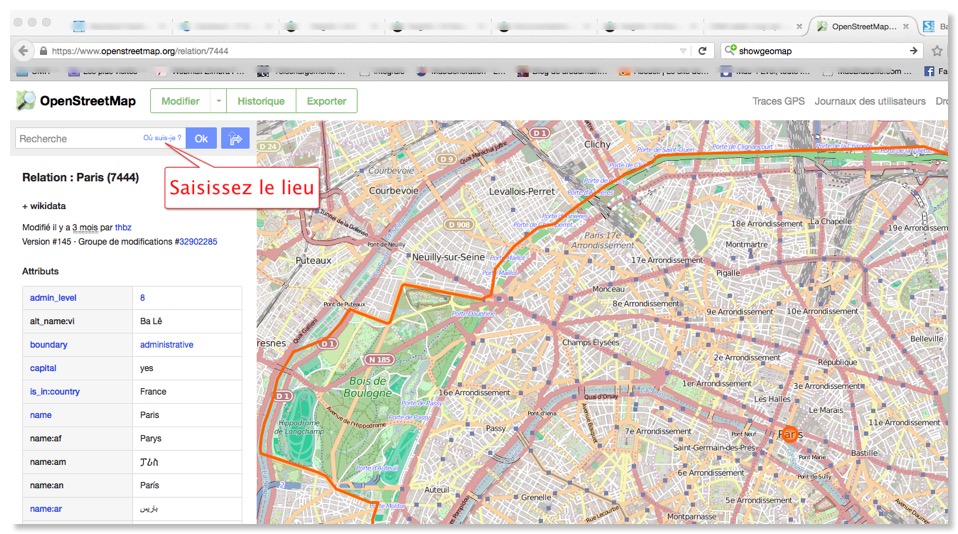Expand the + wikidata section
Image resolution: width=958 pixels, height=534 pixels.
coord(44,206)
